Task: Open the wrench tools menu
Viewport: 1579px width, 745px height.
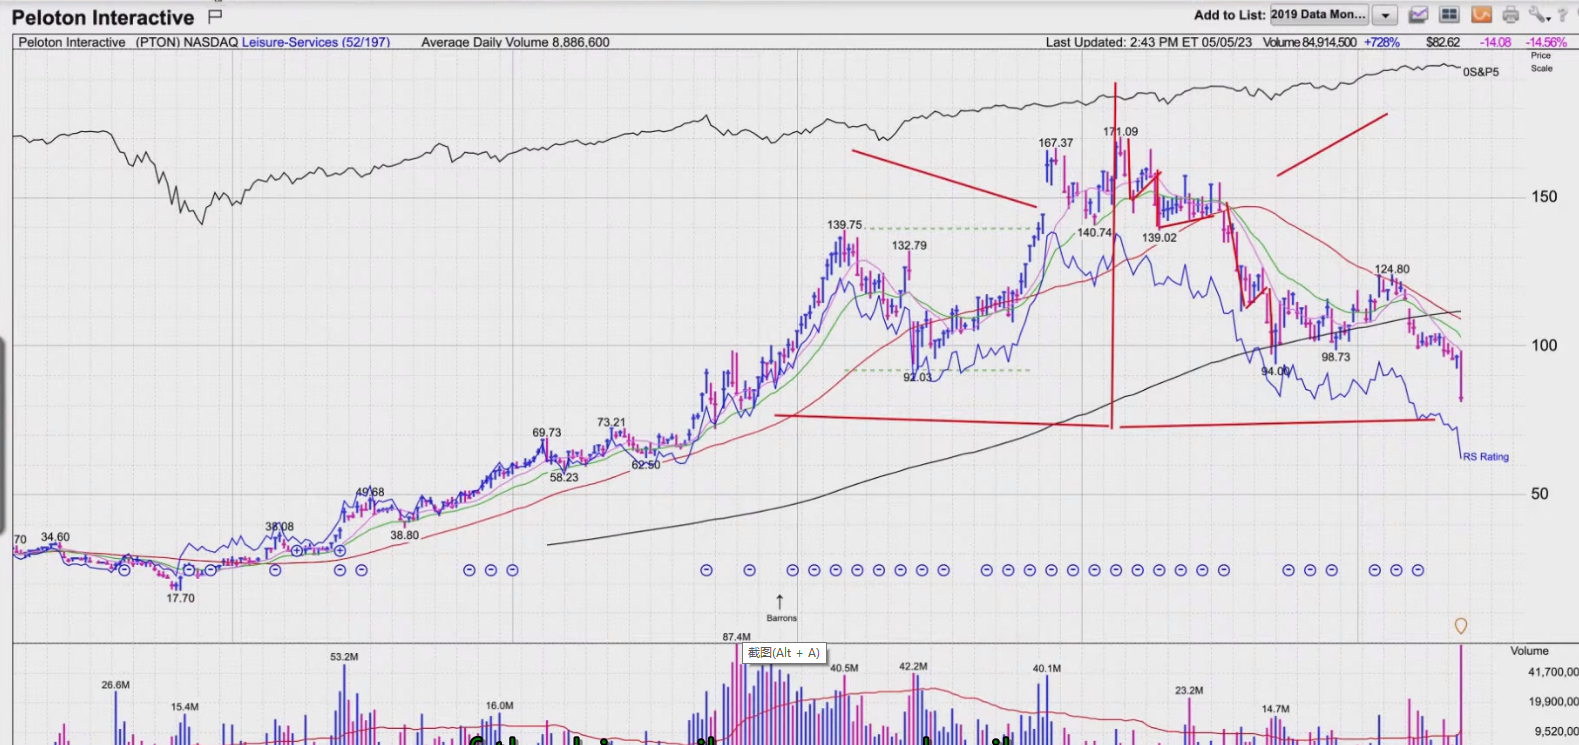Action: 1538,15
